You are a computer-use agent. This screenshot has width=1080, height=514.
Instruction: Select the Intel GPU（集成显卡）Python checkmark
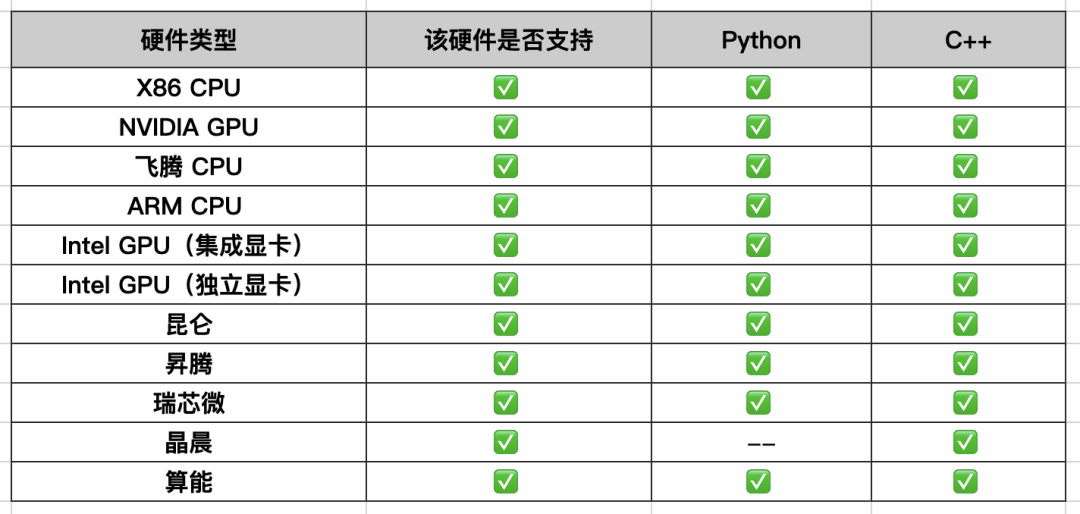[x=758, y=245]
